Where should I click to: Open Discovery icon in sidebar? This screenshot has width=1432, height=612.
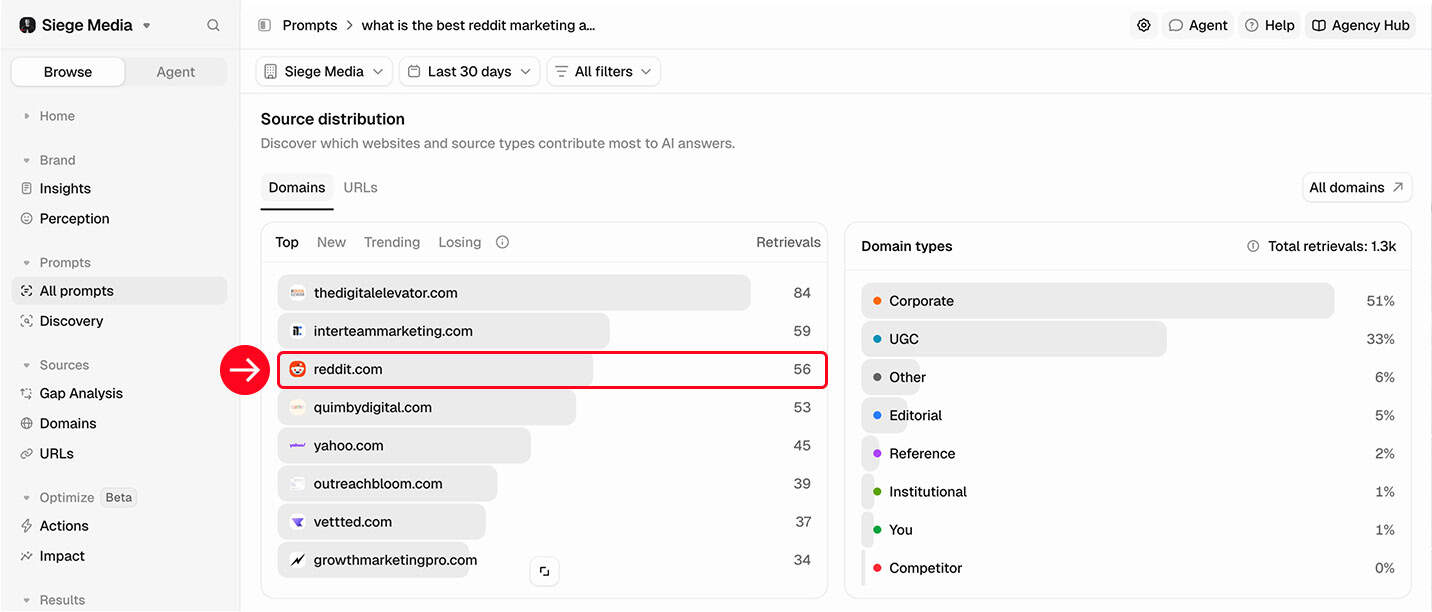tap(27, 321)
